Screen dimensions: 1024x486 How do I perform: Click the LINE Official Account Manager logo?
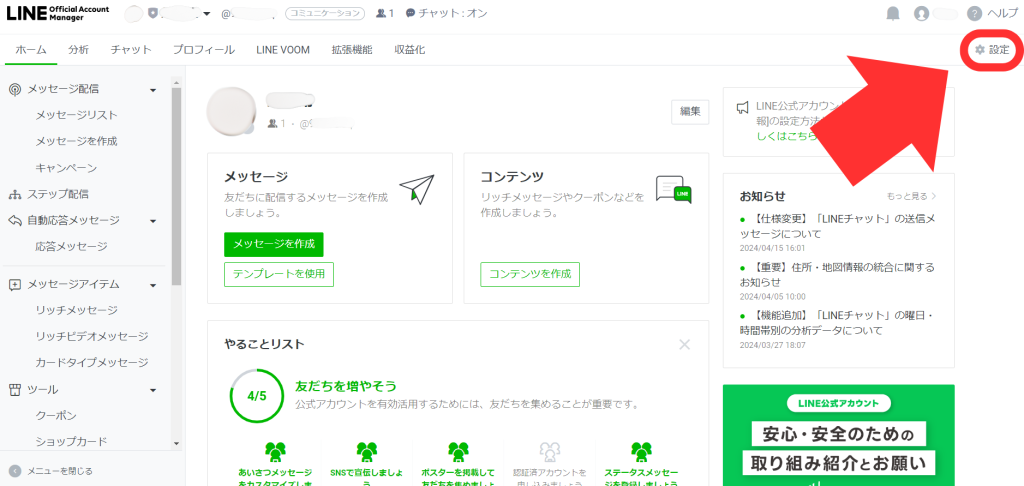[x=58, y=13]
